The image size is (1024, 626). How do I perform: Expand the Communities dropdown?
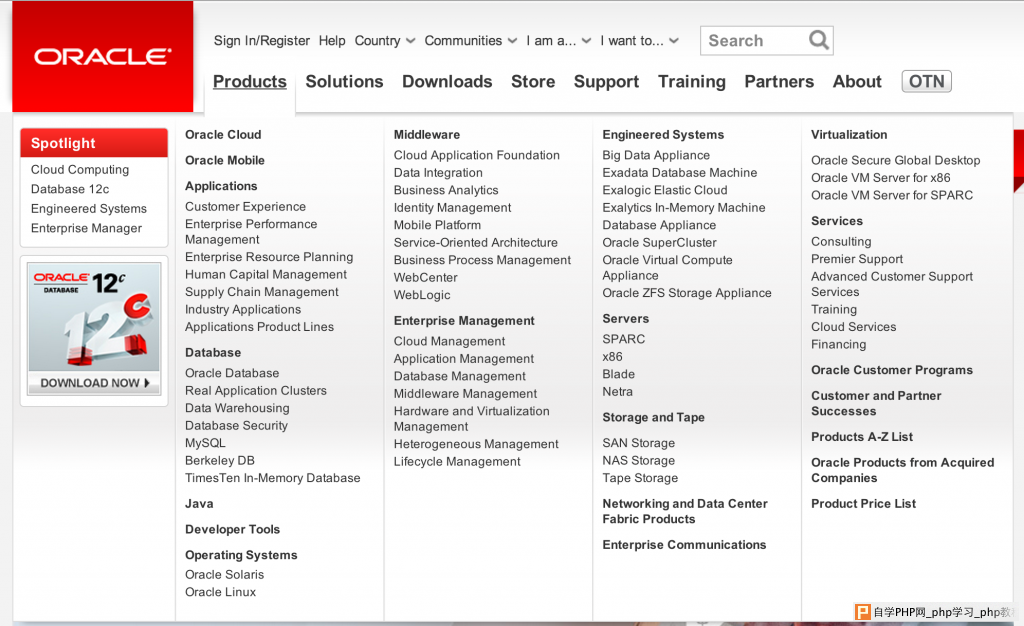coord(470,40)
